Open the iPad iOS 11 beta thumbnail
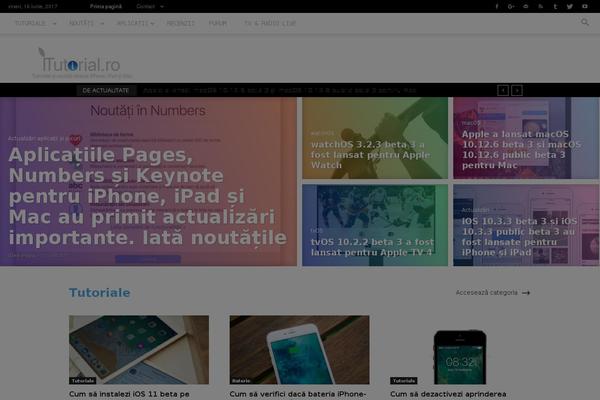The image size is (600, 400). coord(139,349)
